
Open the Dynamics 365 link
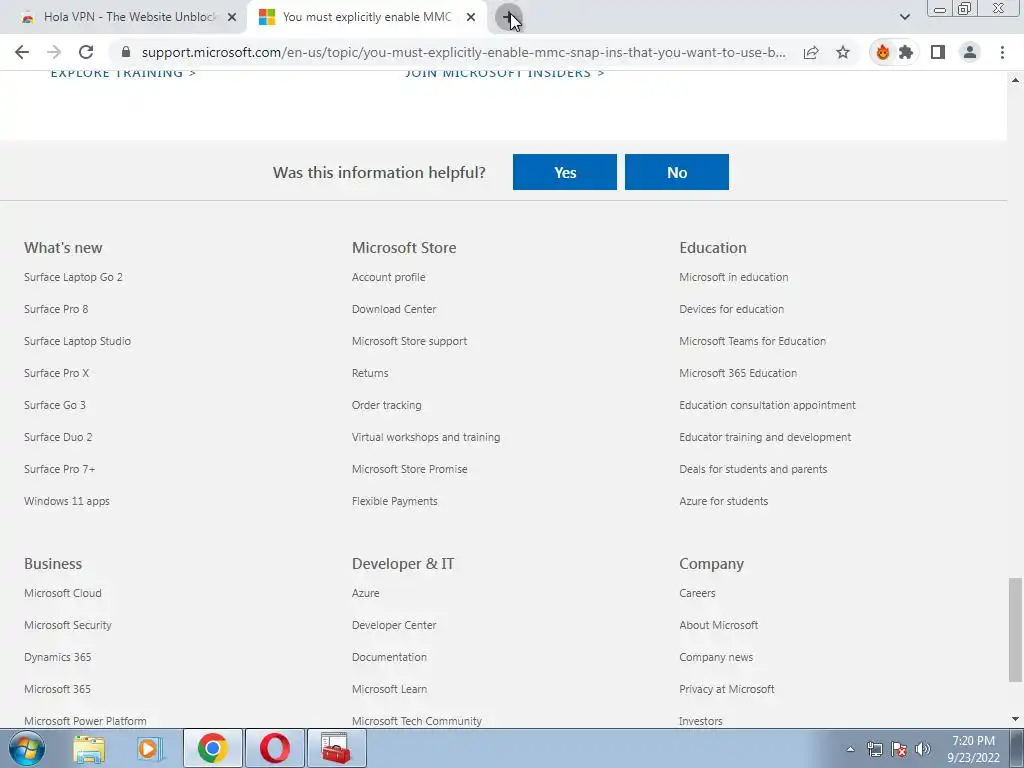pos(57,657)
